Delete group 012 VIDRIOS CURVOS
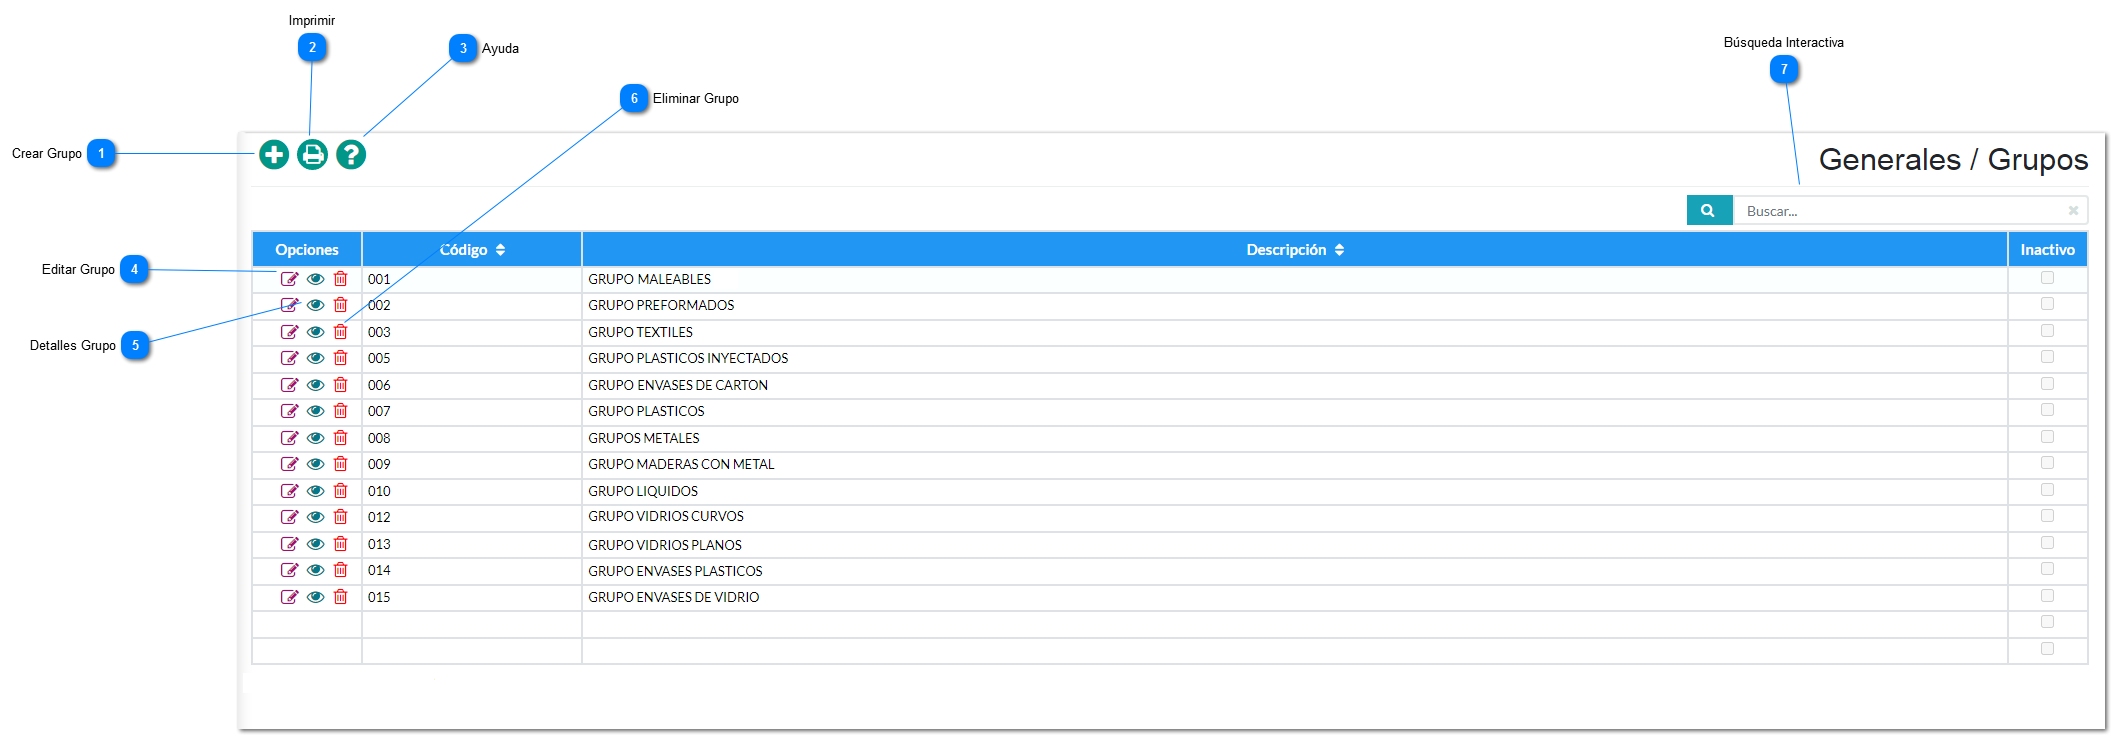 tap(340, 517)
